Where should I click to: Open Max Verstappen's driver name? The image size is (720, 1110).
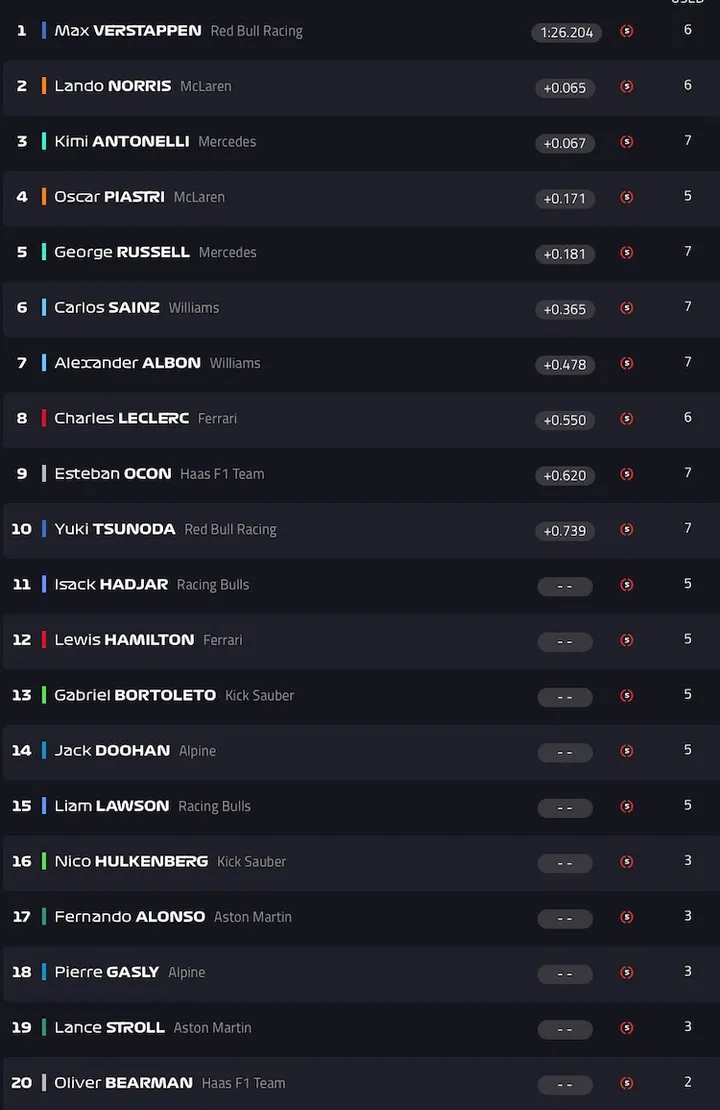127,31
